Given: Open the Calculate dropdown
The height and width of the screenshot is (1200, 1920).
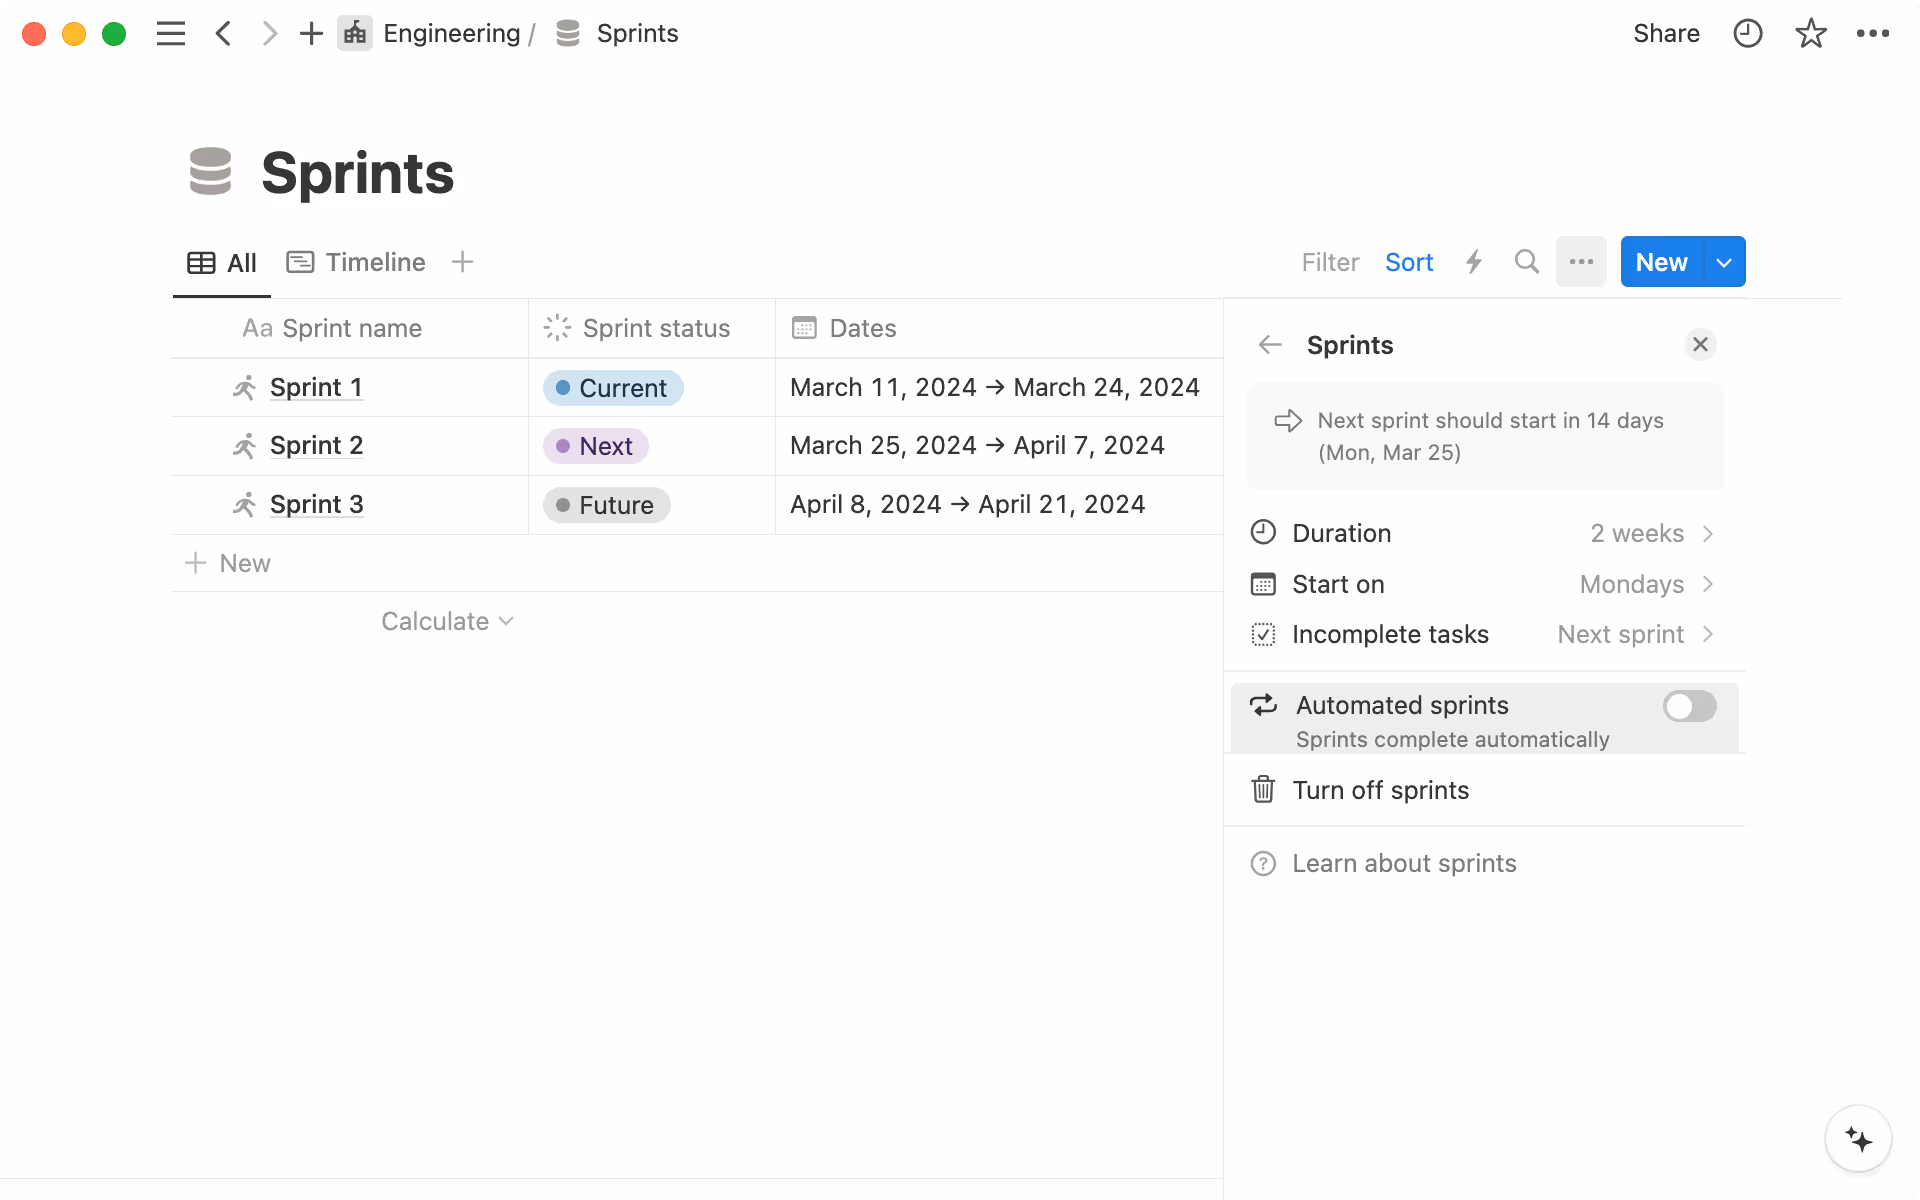Looking at the screenshot, I should click(447, 621).
